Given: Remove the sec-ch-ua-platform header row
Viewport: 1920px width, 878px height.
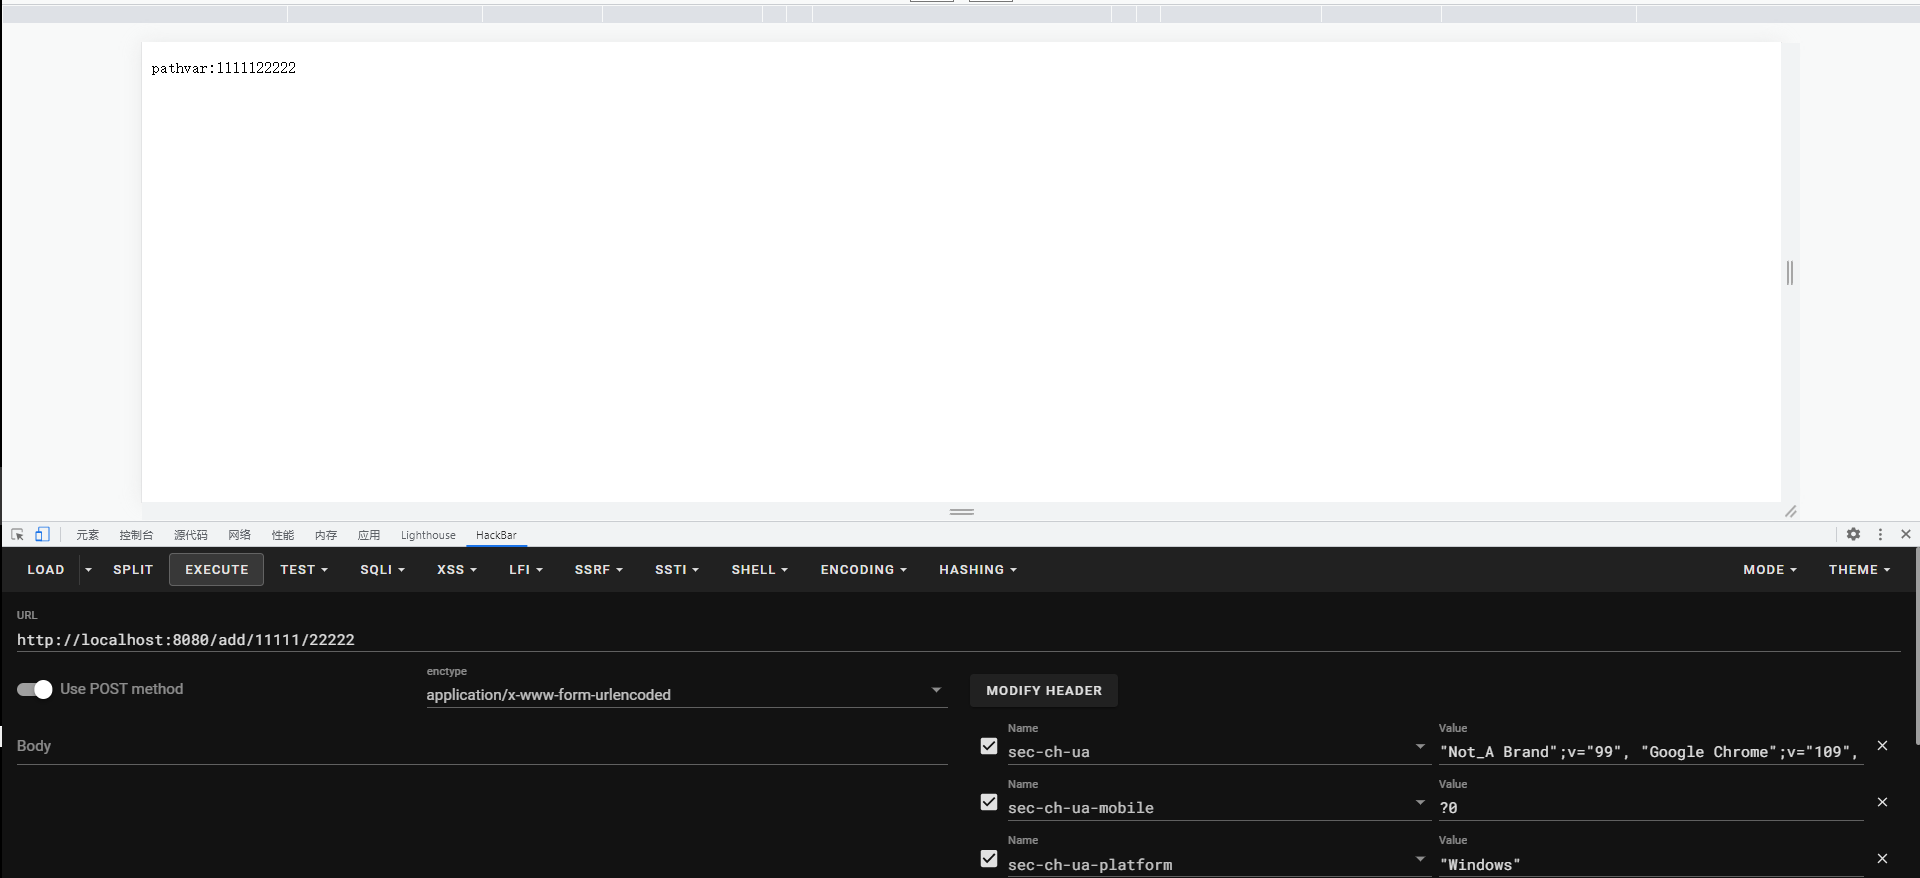Looking at the screenshot, I should [1882, 859].
